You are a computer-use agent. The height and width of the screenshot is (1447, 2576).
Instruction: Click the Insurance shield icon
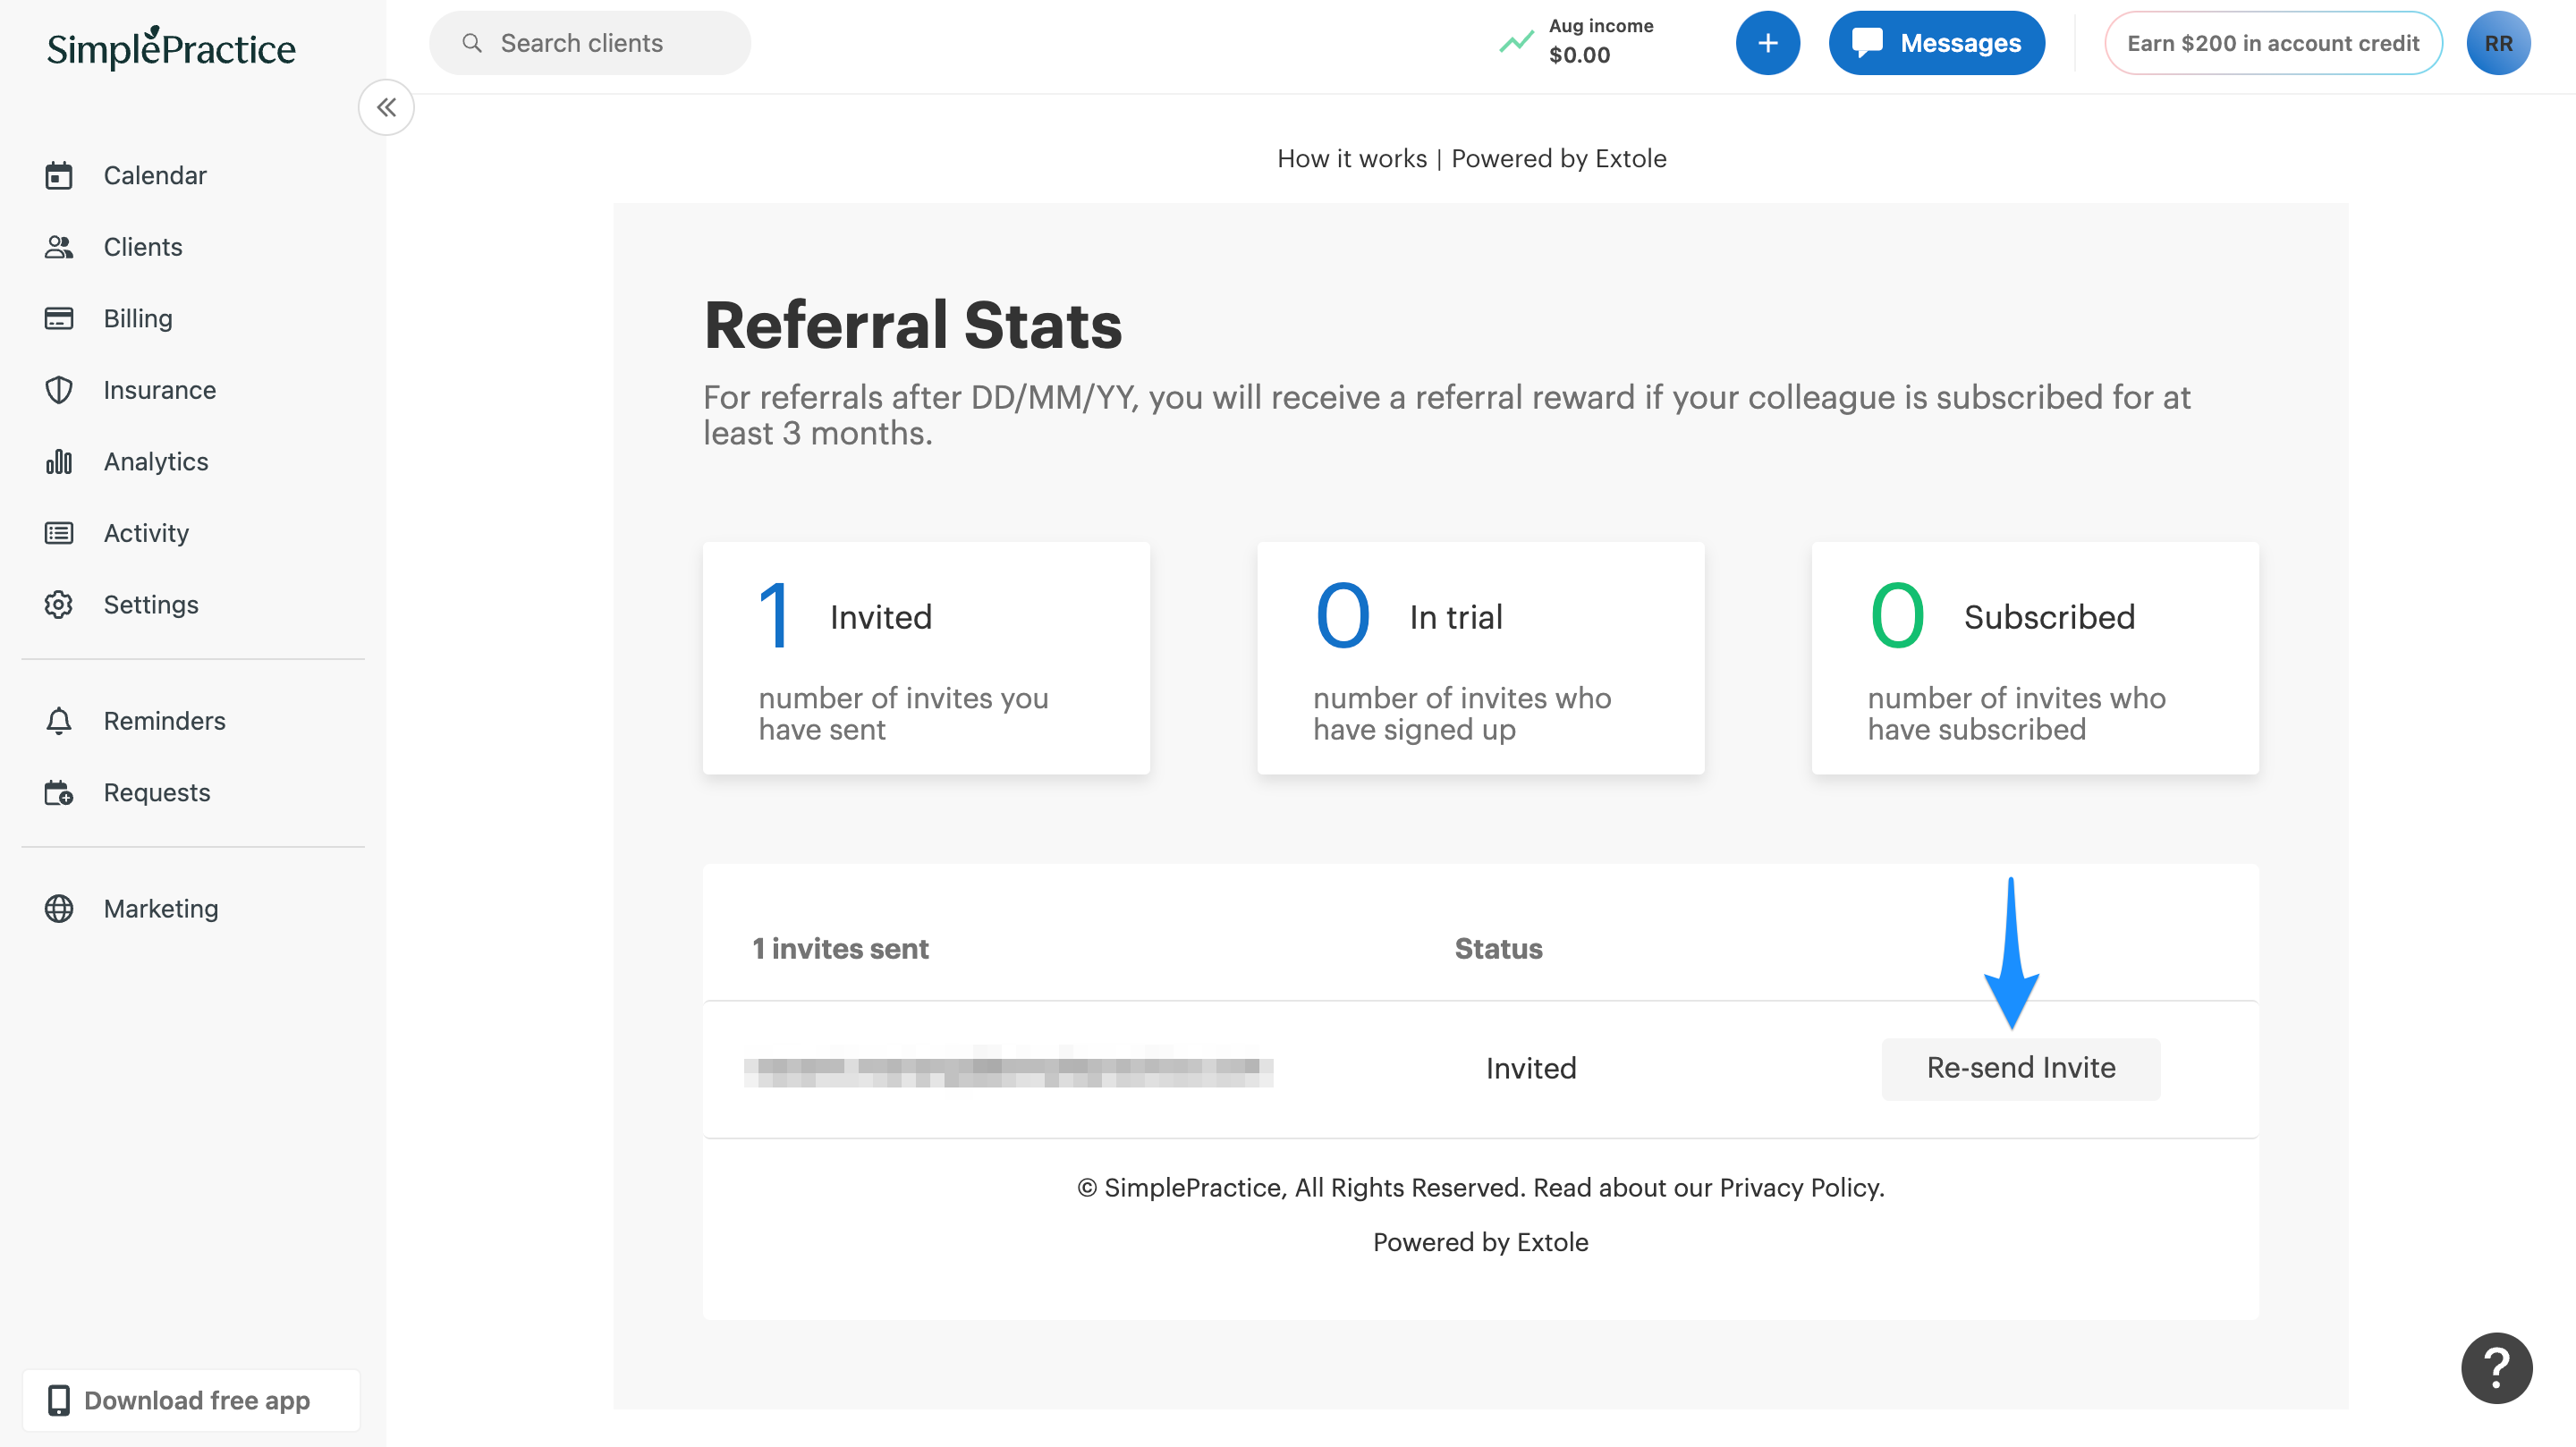tap(59, 390)
